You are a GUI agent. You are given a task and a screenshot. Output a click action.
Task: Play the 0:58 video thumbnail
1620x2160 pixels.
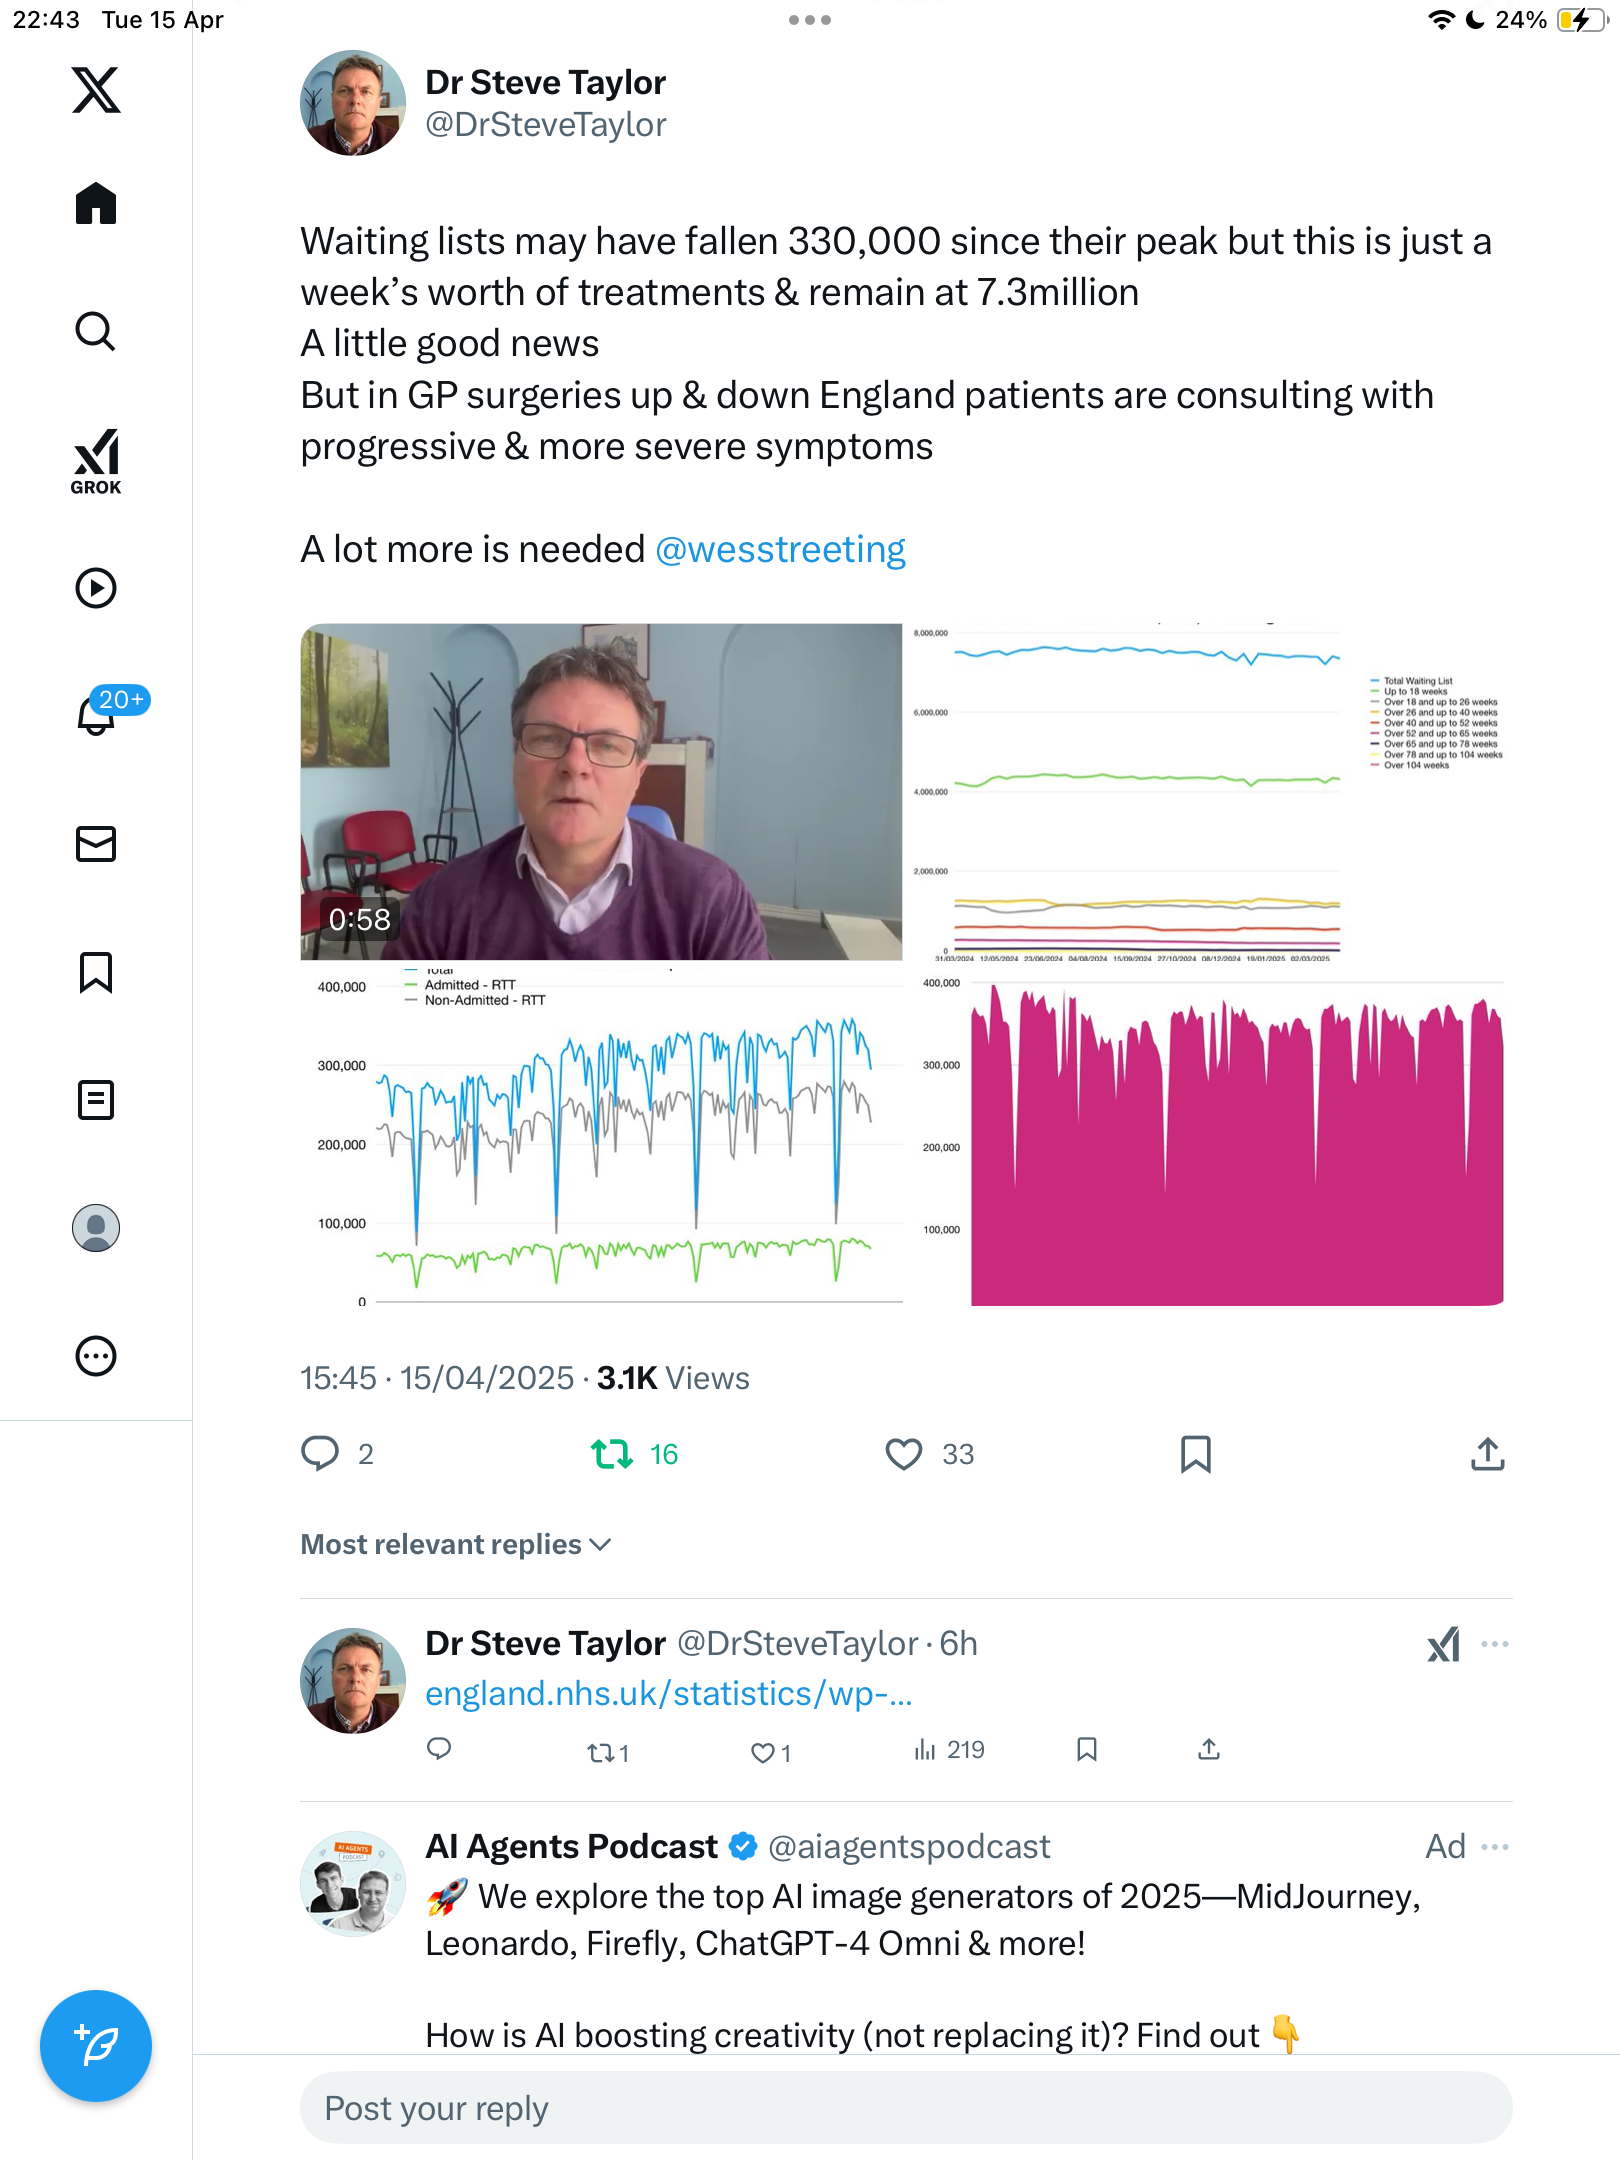(x=601, y=791)
